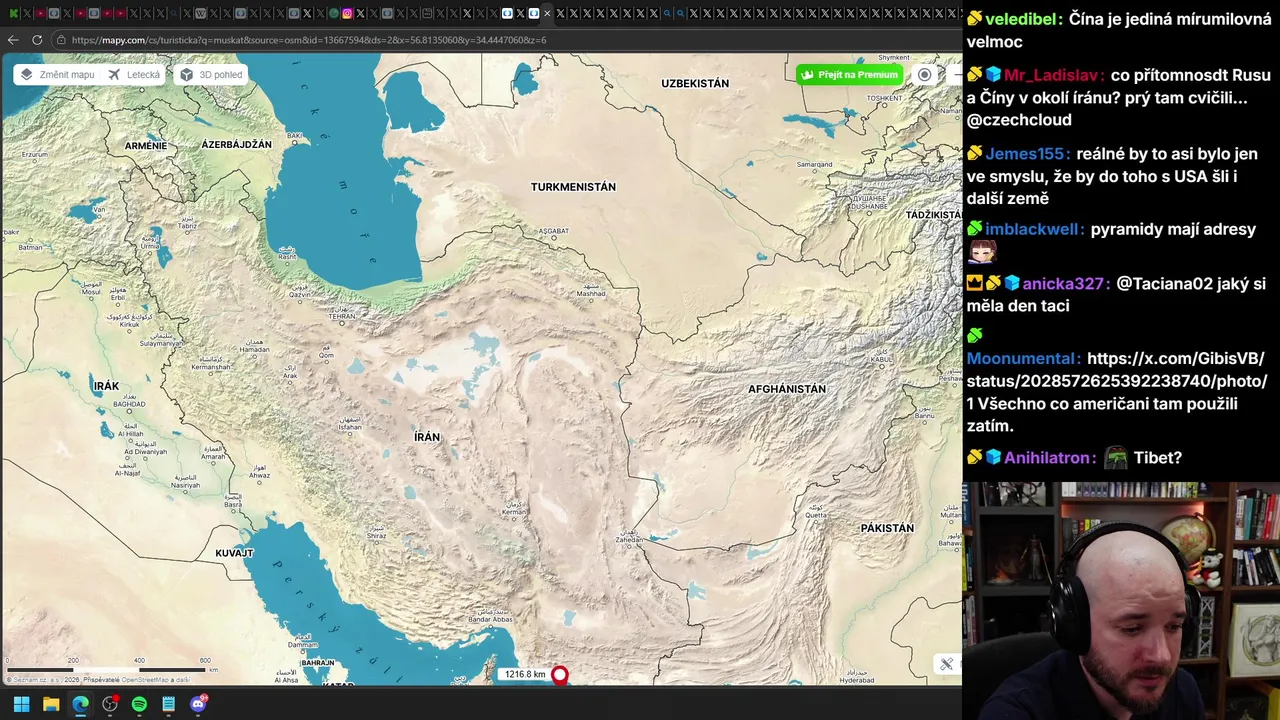Click the Bandar Abbas label
This screenshot has height=720, width=1280.
pos(490,620)
